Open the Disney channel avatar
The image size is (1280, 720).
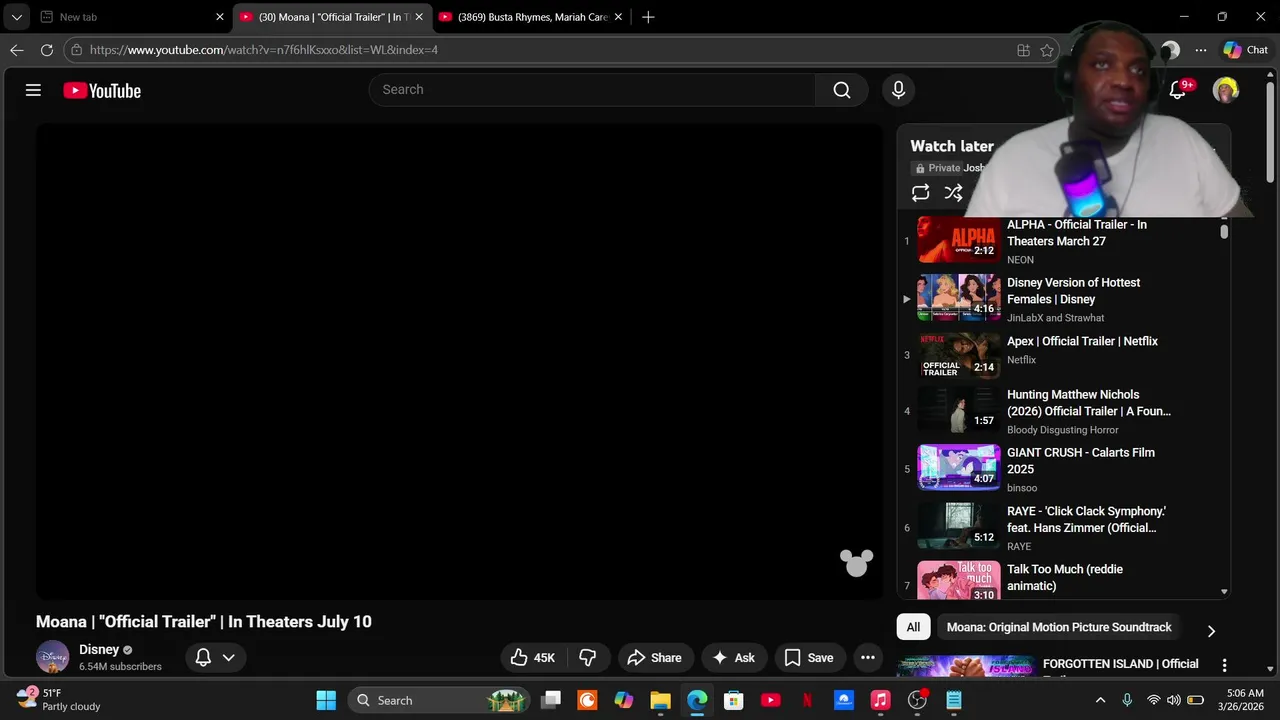click(52, 657)
